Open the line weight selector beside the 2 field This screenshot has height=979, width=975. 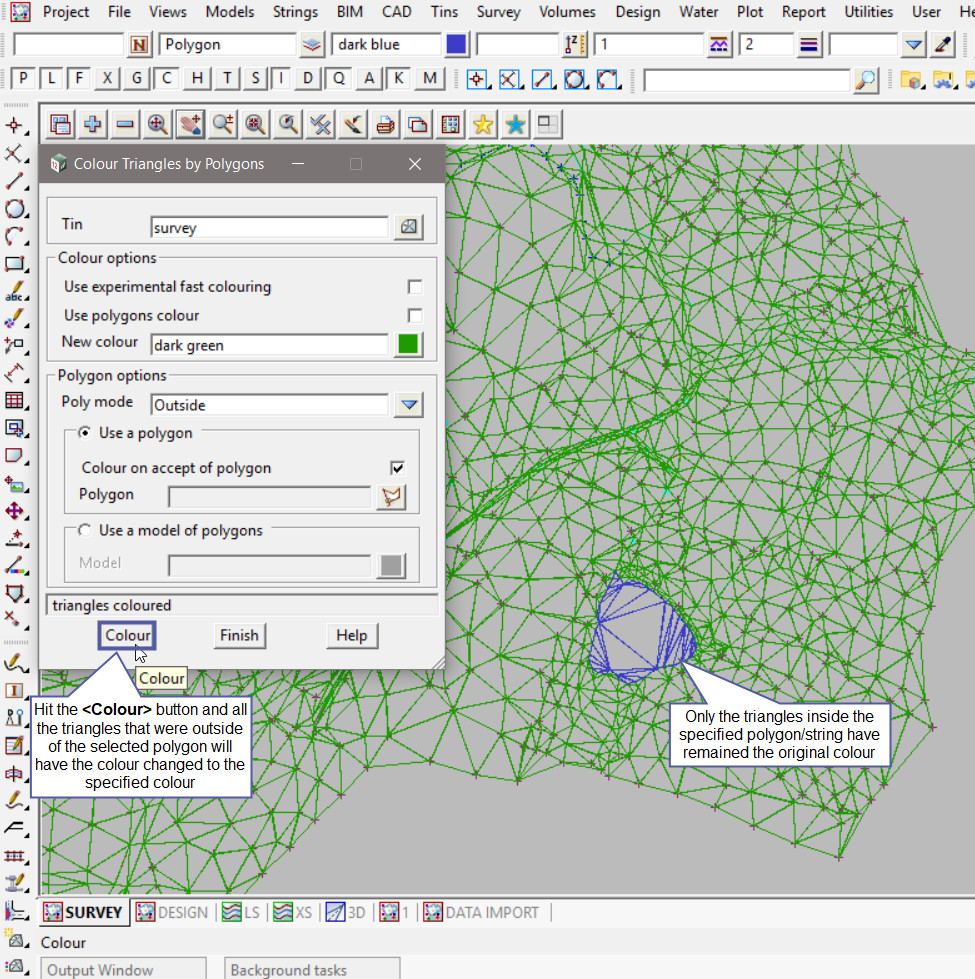(x=809, y=45)
